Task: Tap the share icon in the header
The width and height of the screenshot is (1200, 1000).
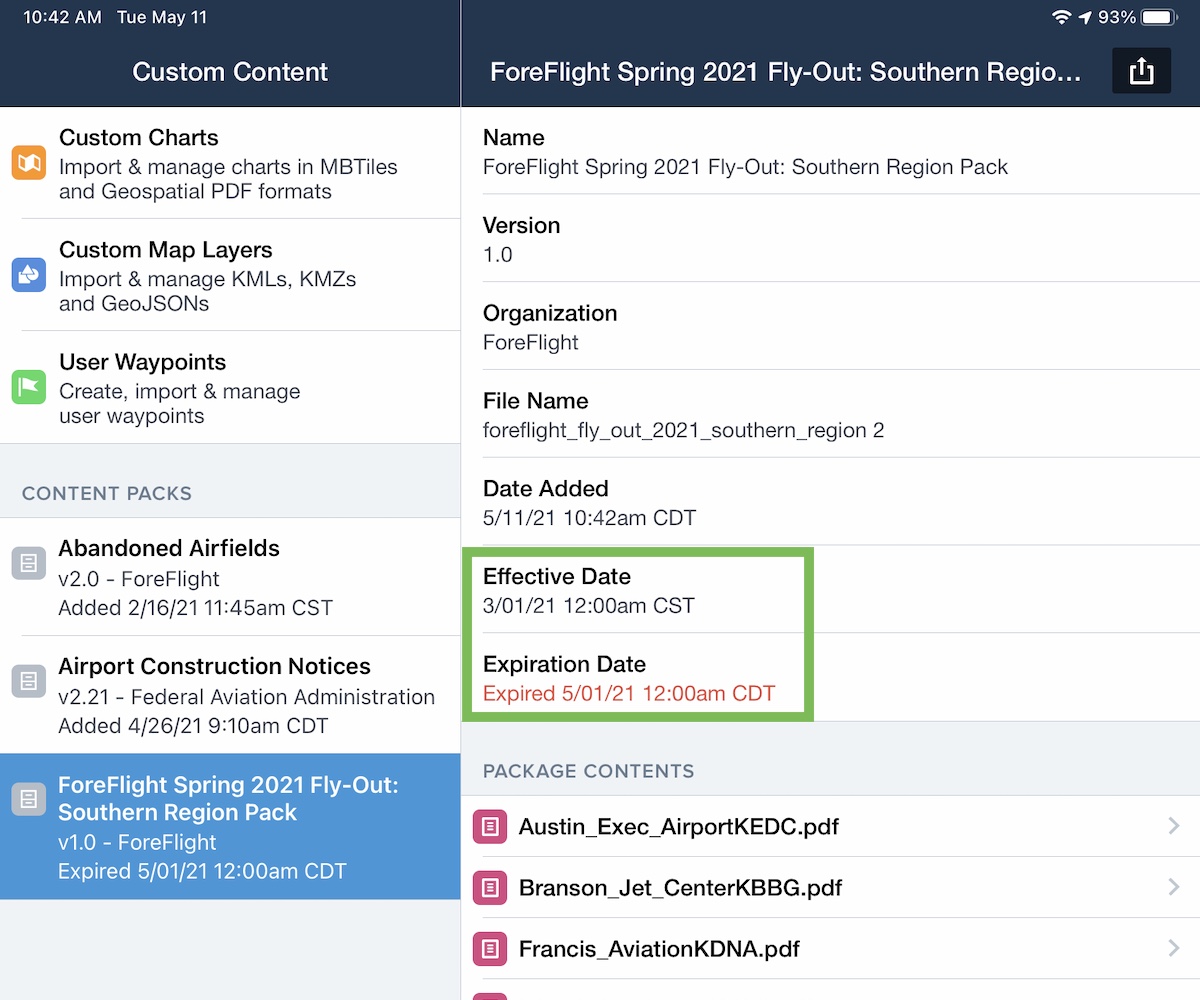Action: click(1141, 71)
